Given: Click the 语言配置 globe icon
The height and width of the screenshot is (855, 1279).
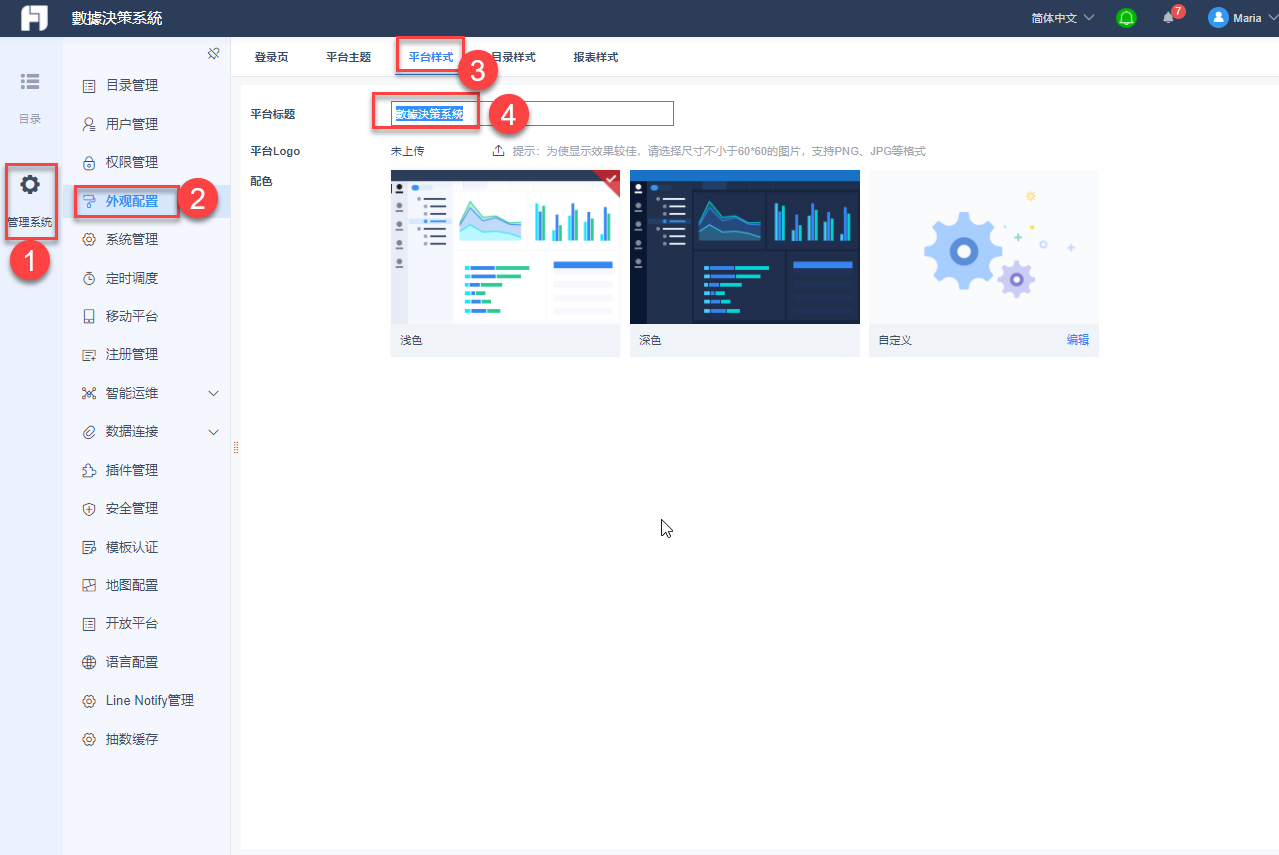Looking at the screenshot, I should pos(88,662).
